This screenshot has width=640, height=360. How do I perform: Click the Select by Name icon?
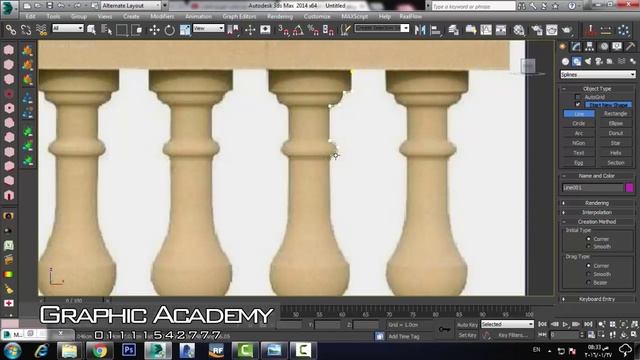coord(106,30)
